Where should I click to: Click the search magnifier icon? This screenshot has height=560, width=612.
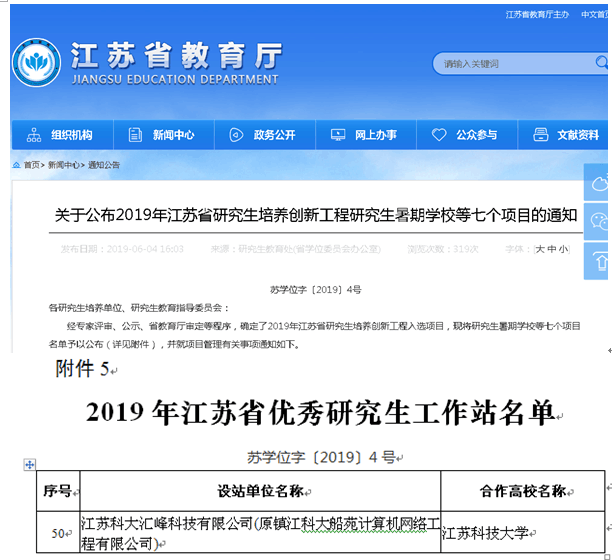(x=601, y=62)
